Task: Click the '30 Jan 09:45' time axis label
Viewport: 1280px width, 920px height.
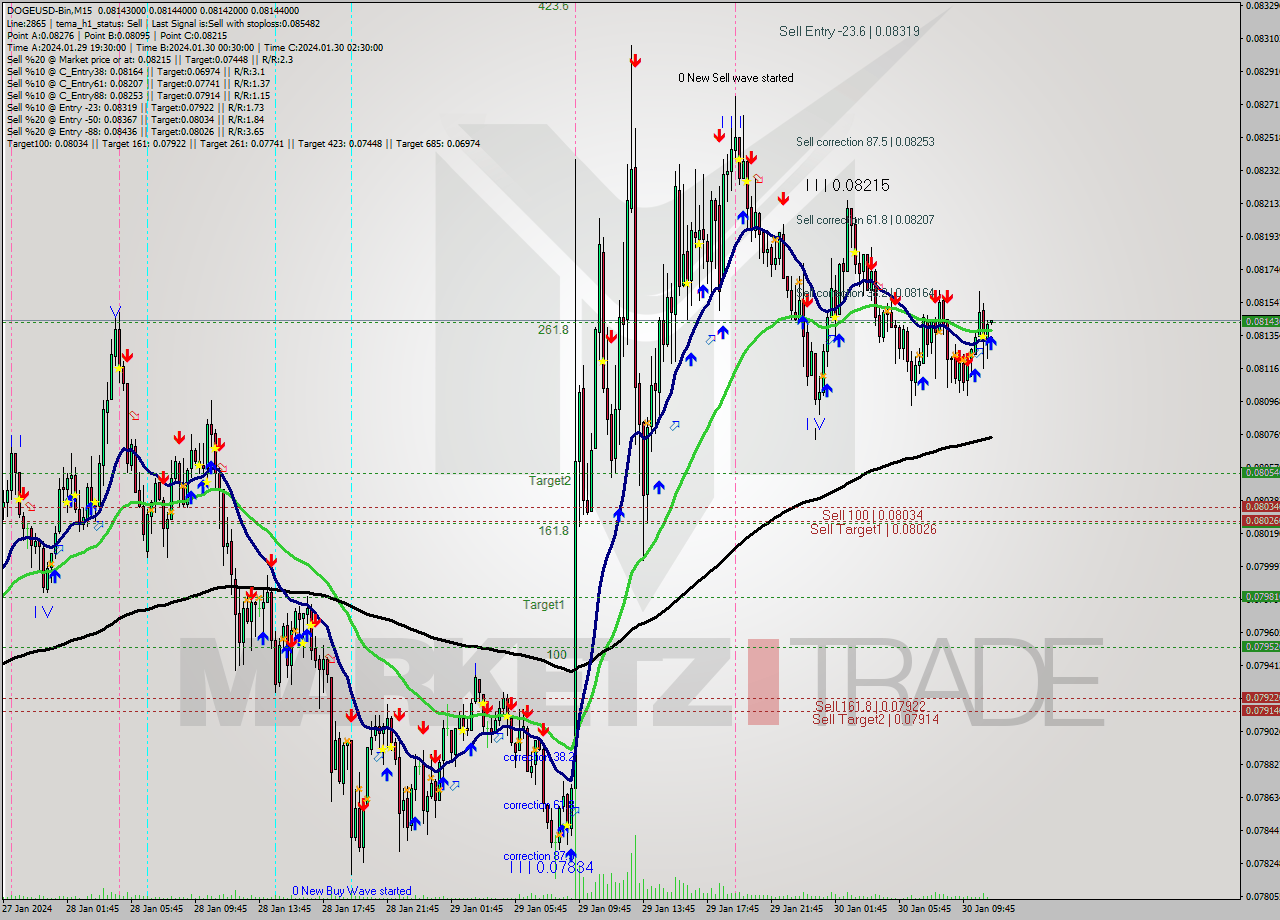Action: tap(988, 910)
